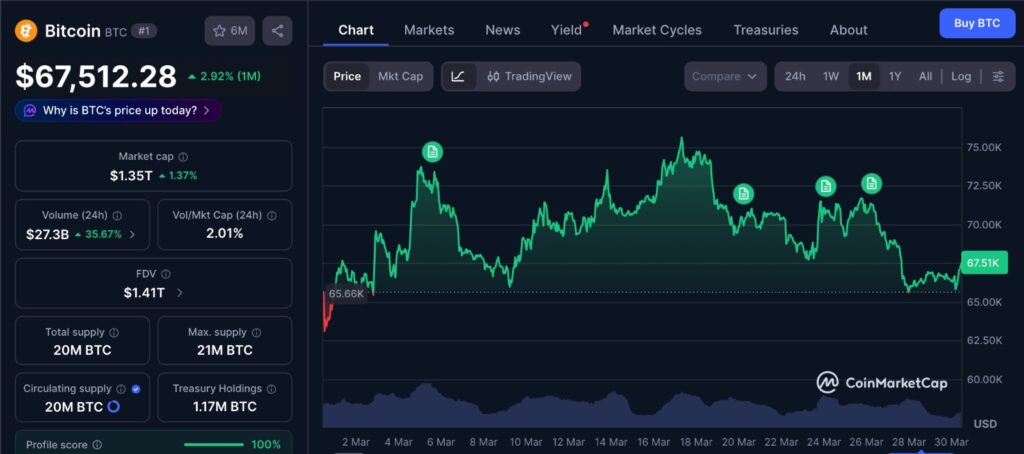
Task: Open news marker near 6 Mar
Action: pos(432,152)
